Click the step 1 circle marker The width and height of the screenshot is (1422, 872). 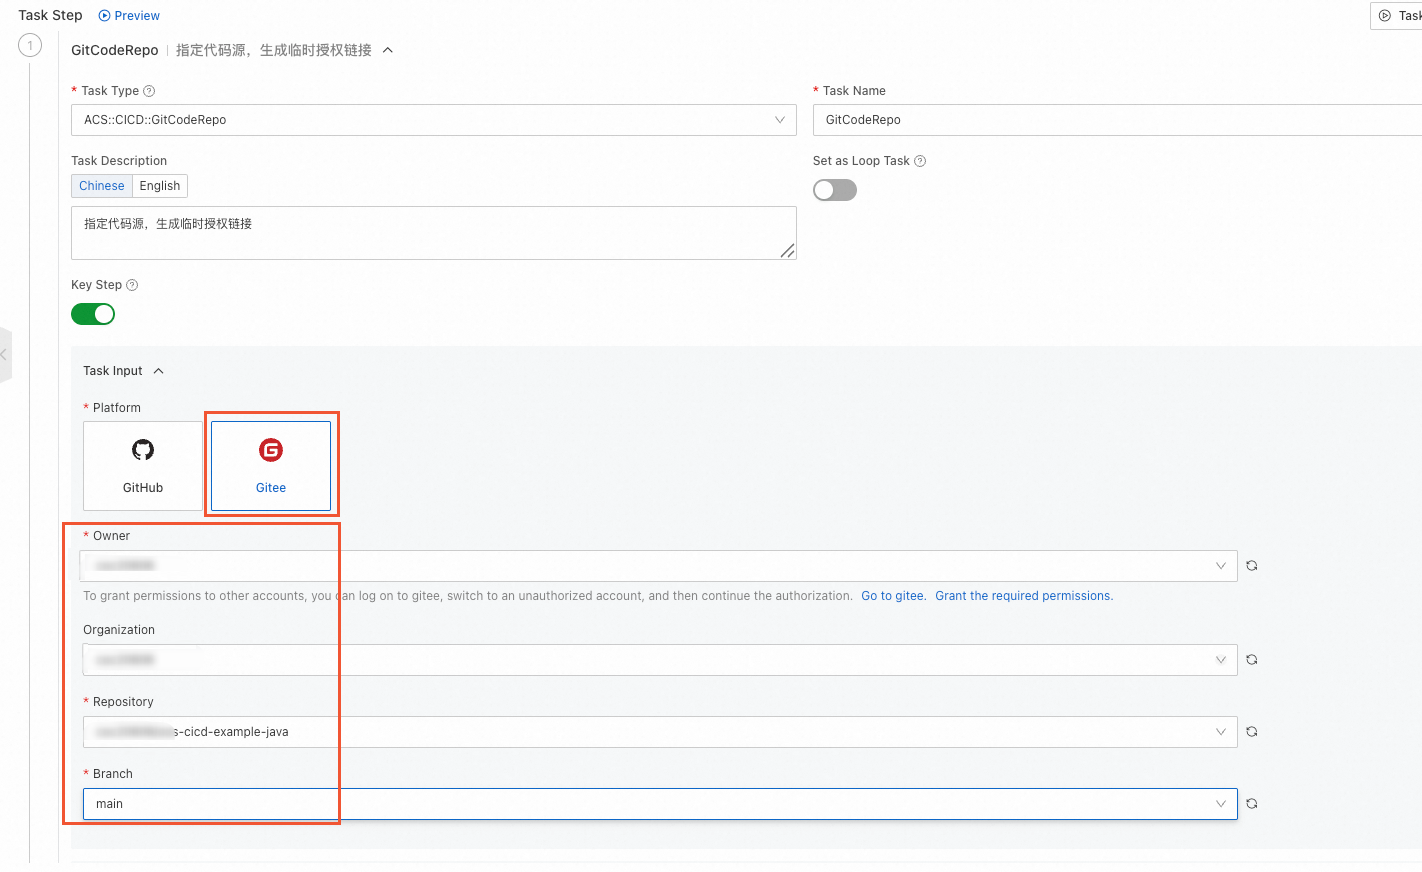pos(30,45)
